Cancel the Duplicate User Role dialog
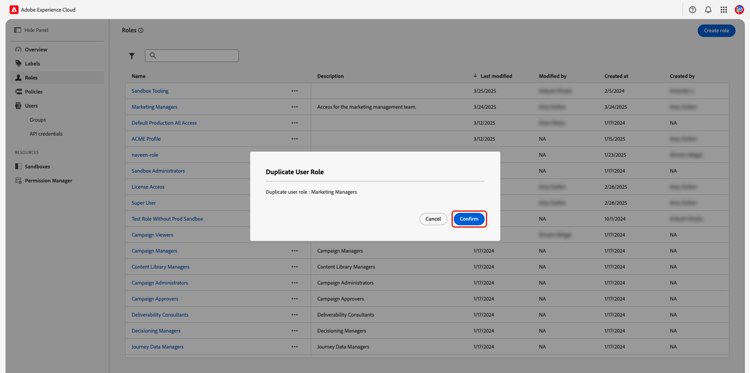This screenshot has height=373, width=750. point(433,219)
